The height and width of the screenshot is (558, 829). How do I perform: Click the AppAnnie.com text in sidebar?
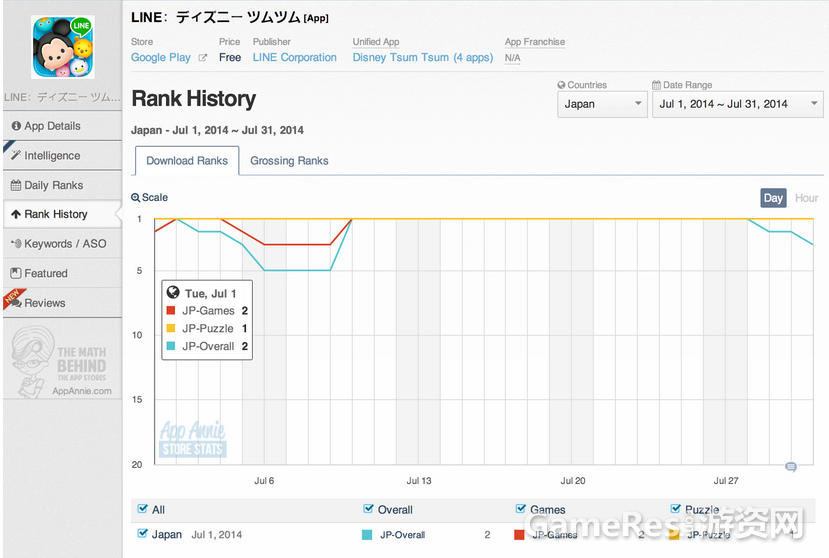pos(82,391)
